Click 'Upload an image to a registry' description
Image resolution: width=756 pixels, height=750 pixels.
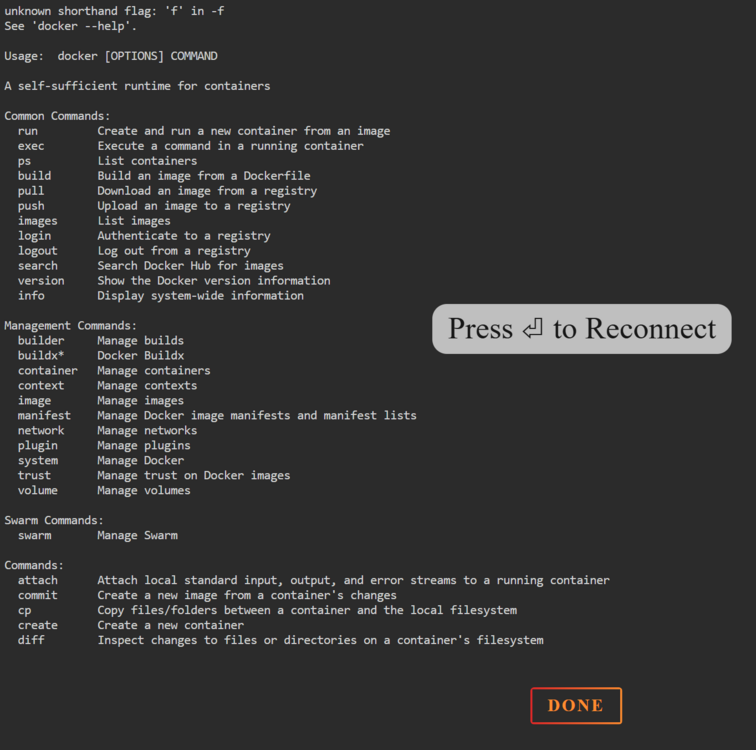pyautogui.click(x=194, y=206)
